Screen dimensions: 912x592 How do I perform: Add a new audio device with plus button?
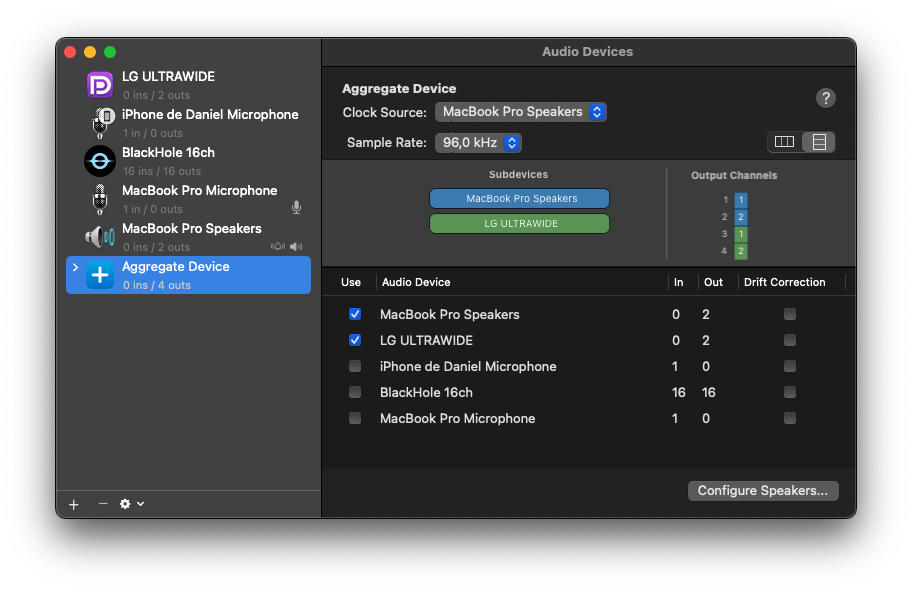coord(74,504)
